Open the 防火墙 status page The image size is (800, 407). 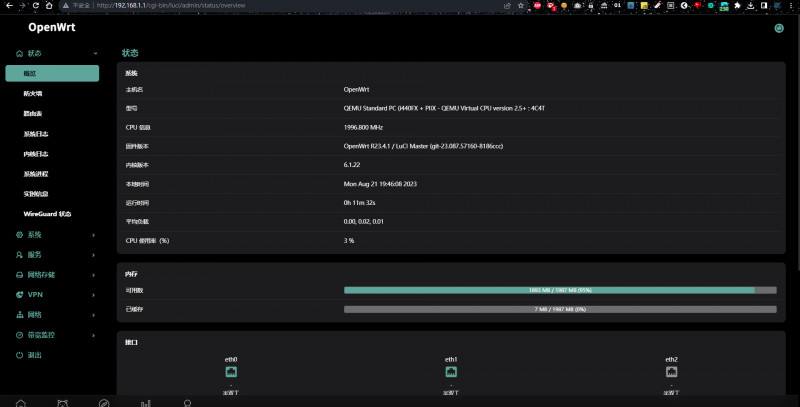pyautogui.click(x=33, y=93)
